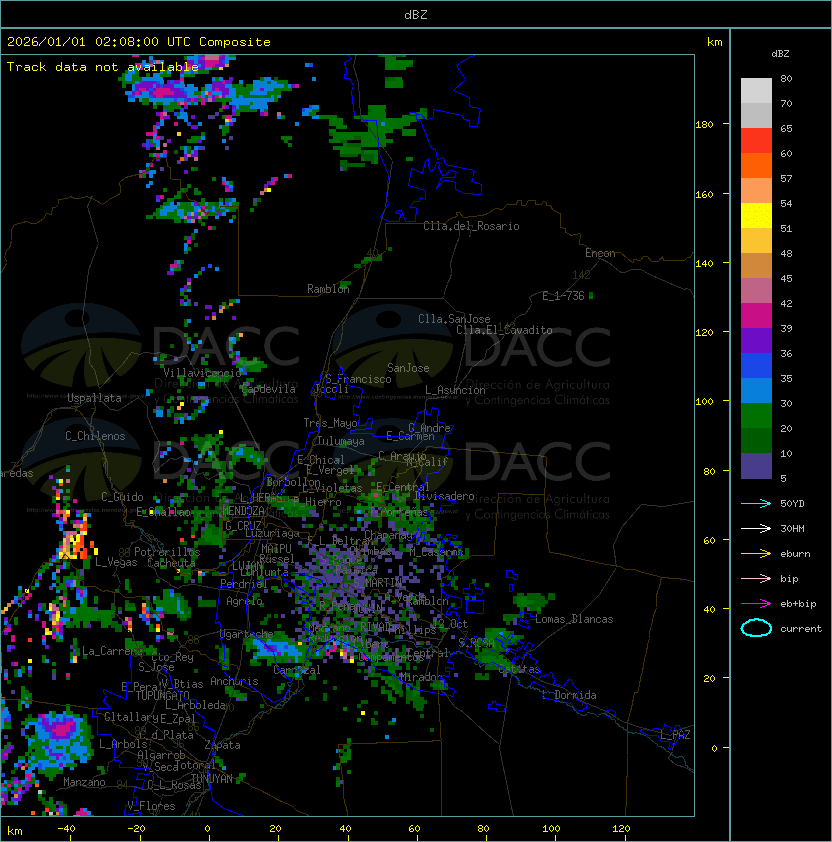Viewport: 832px width, 842px height.
Task: Click the '30HM' legend label
Action: click(792, 528)
